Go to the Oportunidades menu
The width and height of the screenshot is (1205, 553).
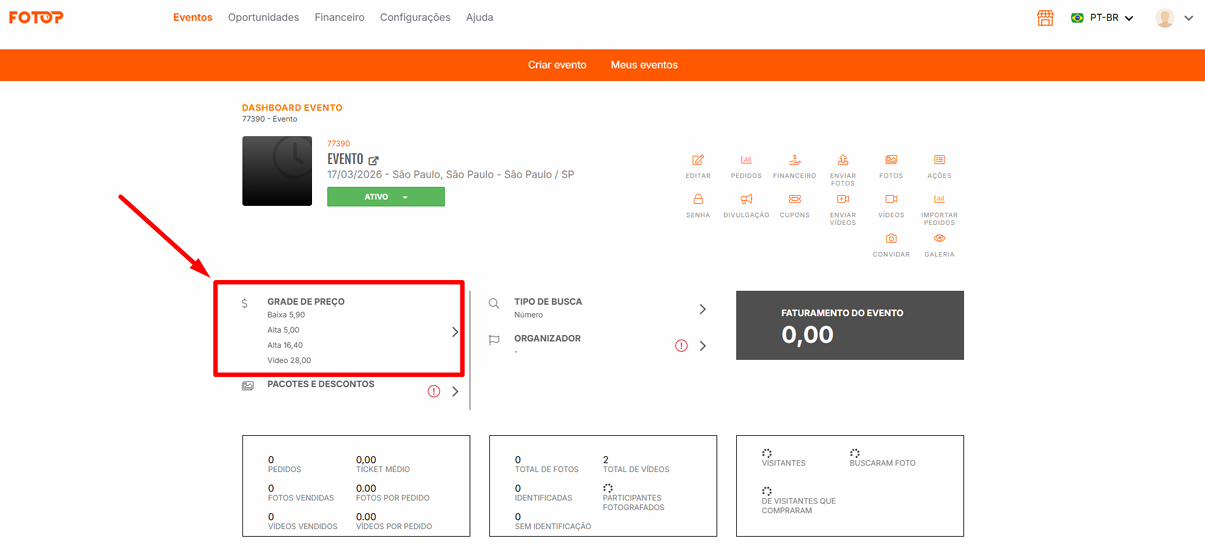coord(263,18)
